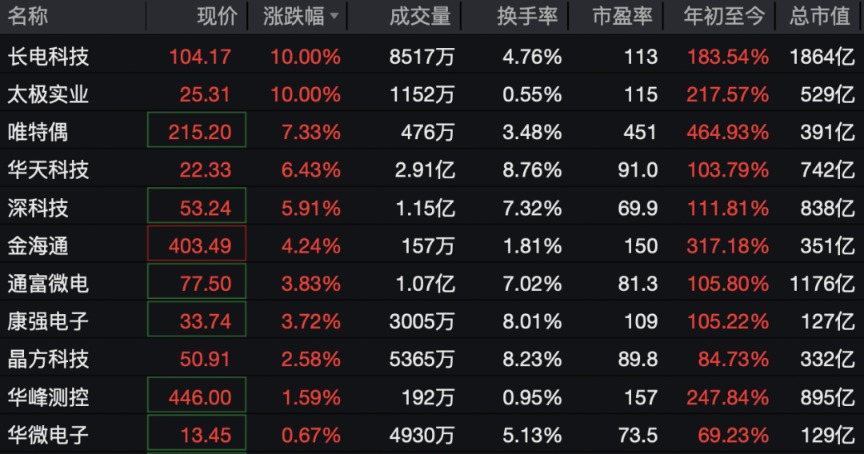Sort by 市盈率 column header
Viewport: 864px width, 454px height.
pyautogui.click(x=623, y=16)
